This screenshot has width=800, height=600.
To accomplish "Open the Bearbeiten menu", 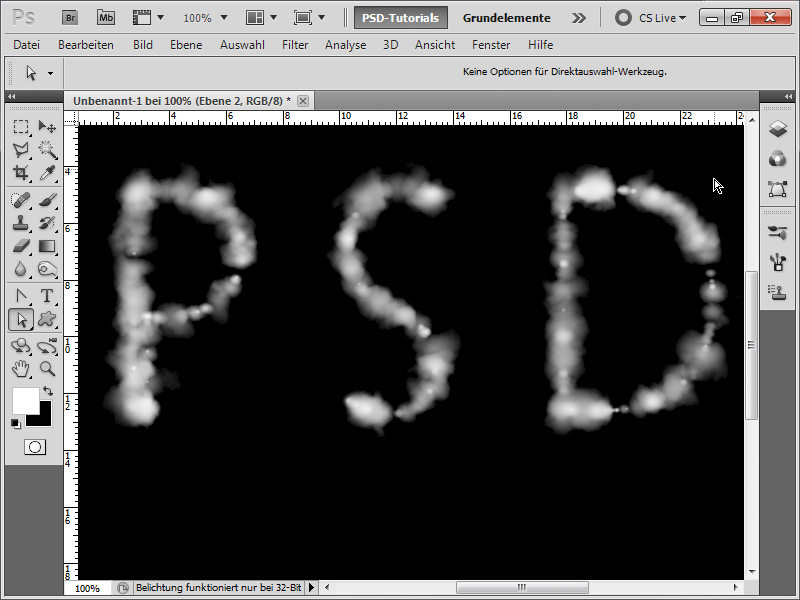I will [x=86, y=45].
